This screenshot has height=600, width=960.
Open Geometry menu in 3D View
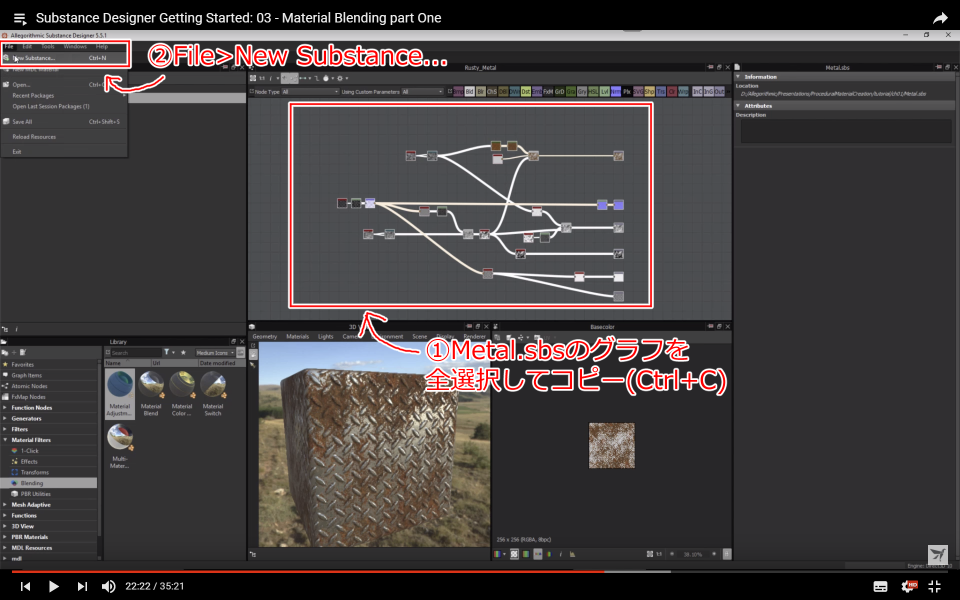point(265,337)
